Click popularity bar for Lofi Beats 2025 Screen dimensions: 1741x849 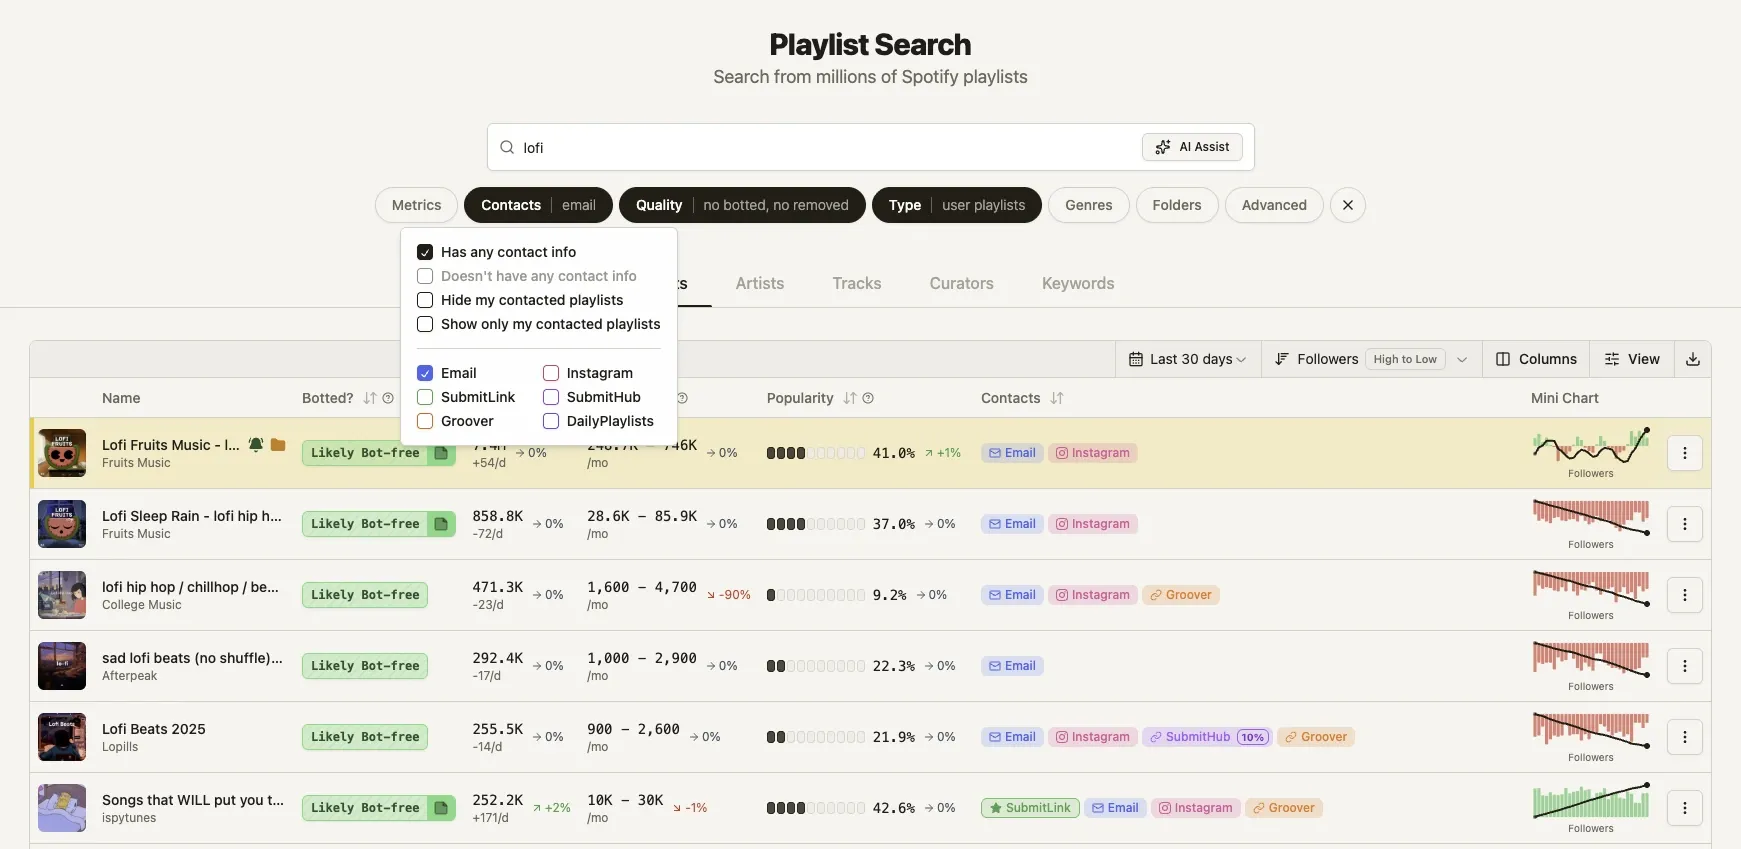(815, 737)
